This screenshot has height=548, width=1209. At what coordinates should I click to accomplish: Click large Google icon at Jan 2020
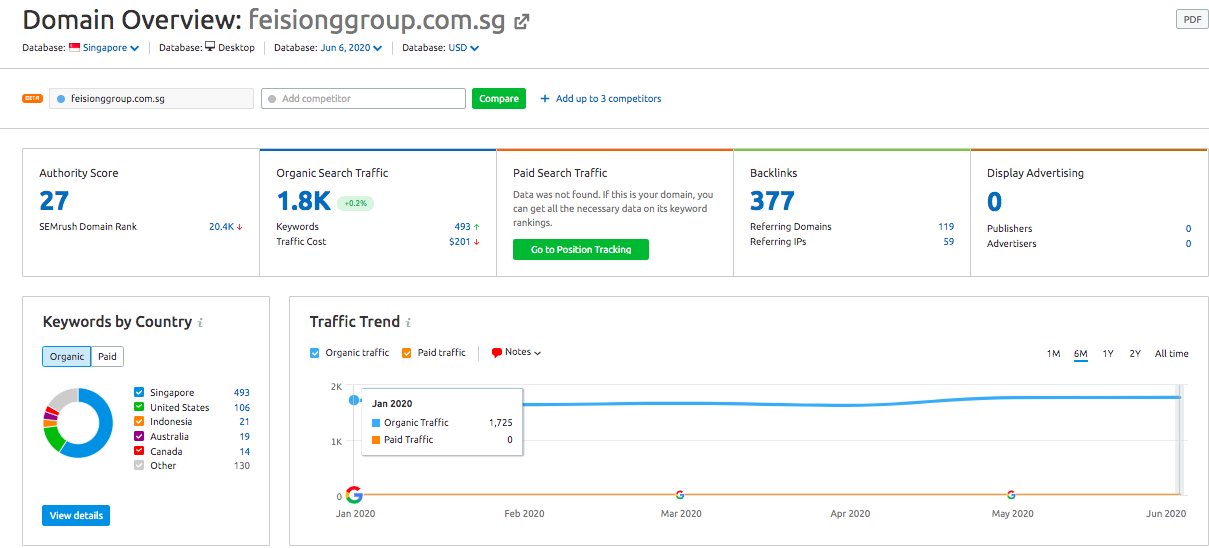click(x=354, y=494)
